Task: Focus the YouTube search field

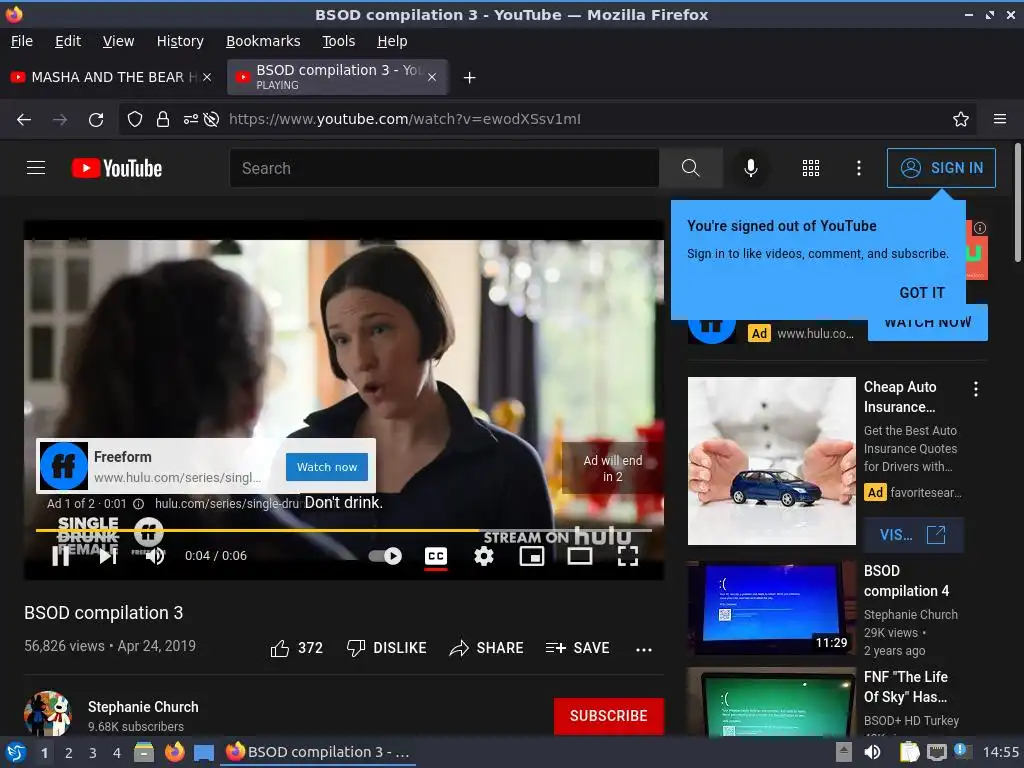Action: coord(444,168)
